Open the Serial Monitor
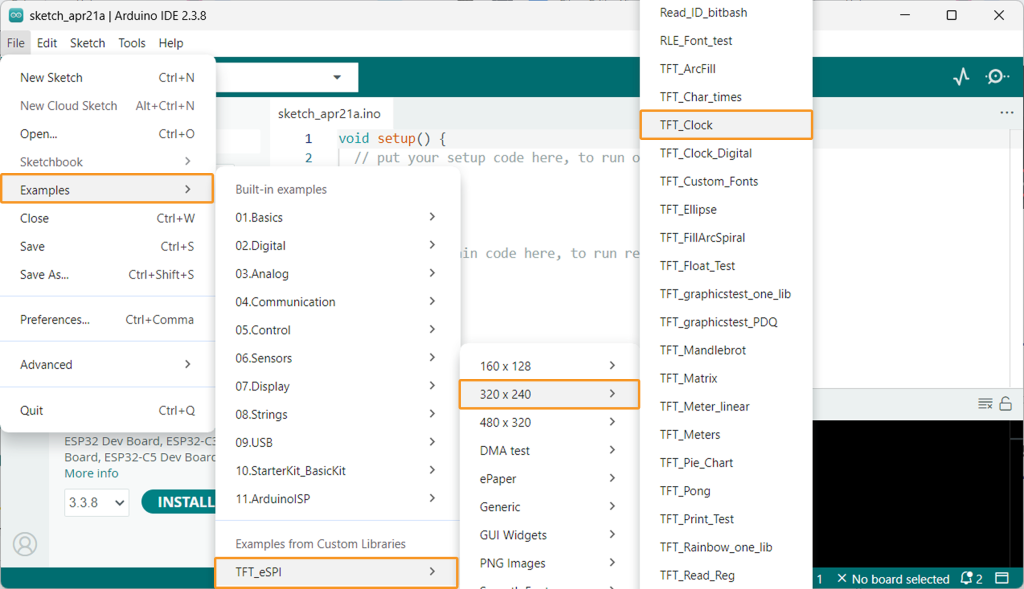Image resolution: width=1024 pixels, height=589 pixels. 997,77
